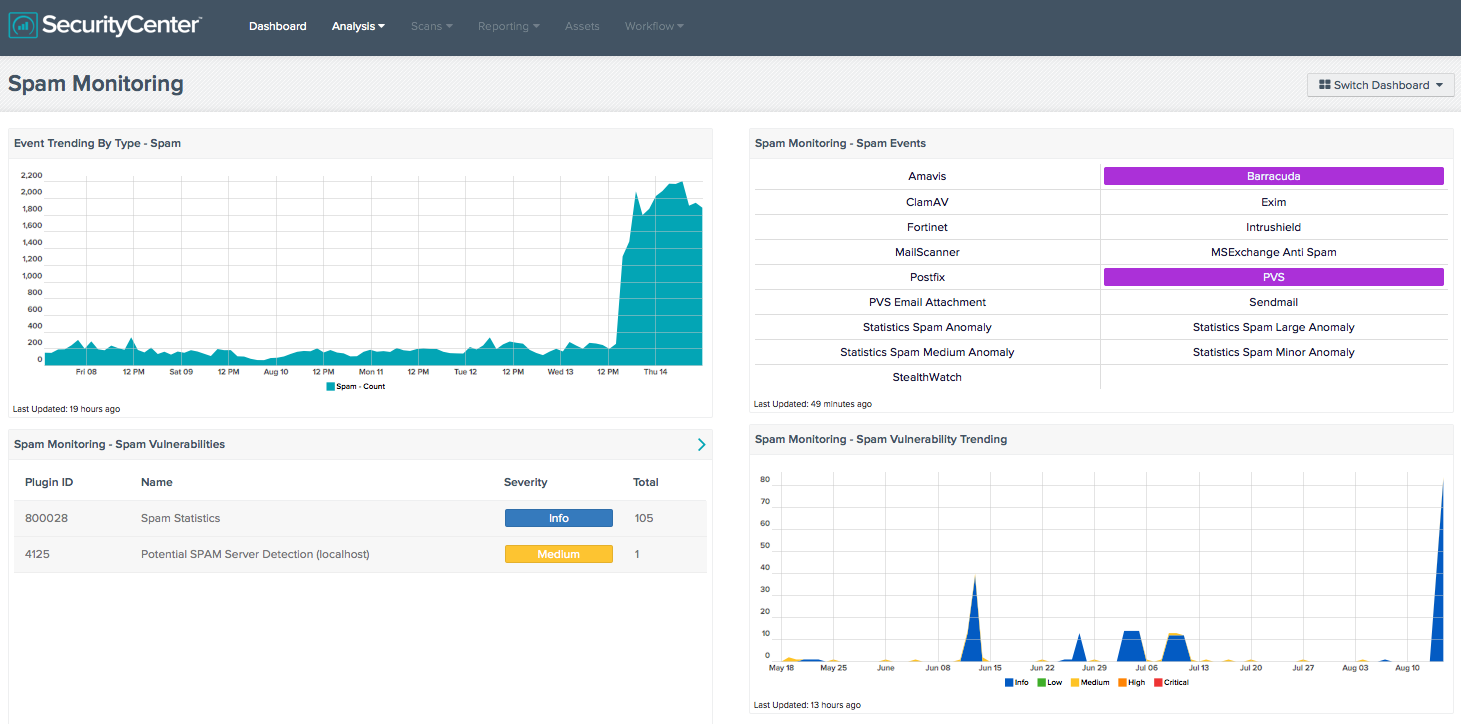Click the Medium severity badge
The image size is (1461, 724).
[558, 554]
